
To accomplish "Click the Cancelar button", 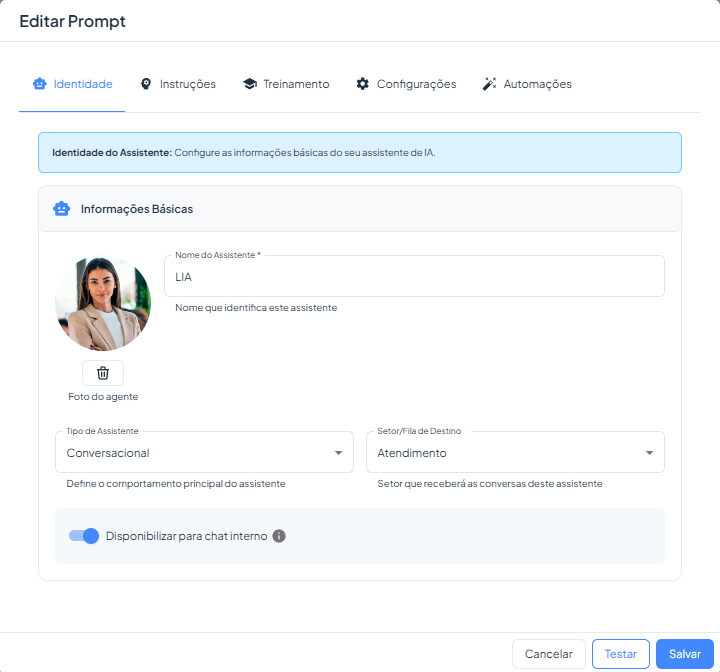I will click(x=549, y=654).
